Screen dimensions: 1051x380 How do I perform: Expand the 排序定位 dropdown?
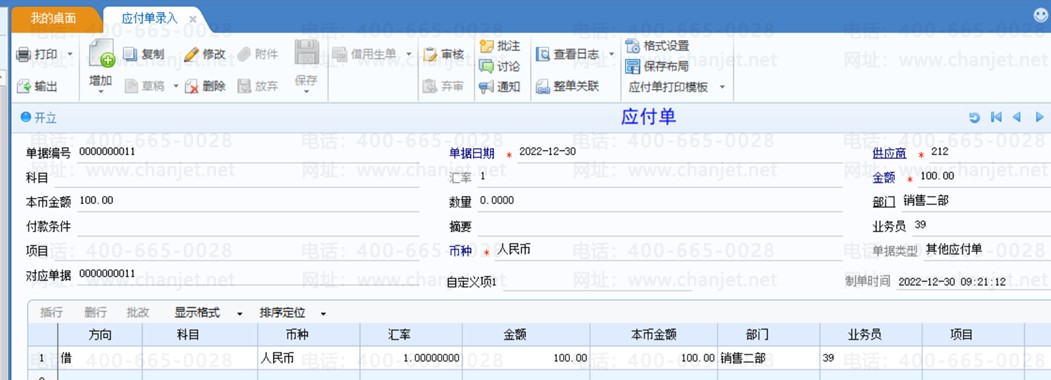323,313
